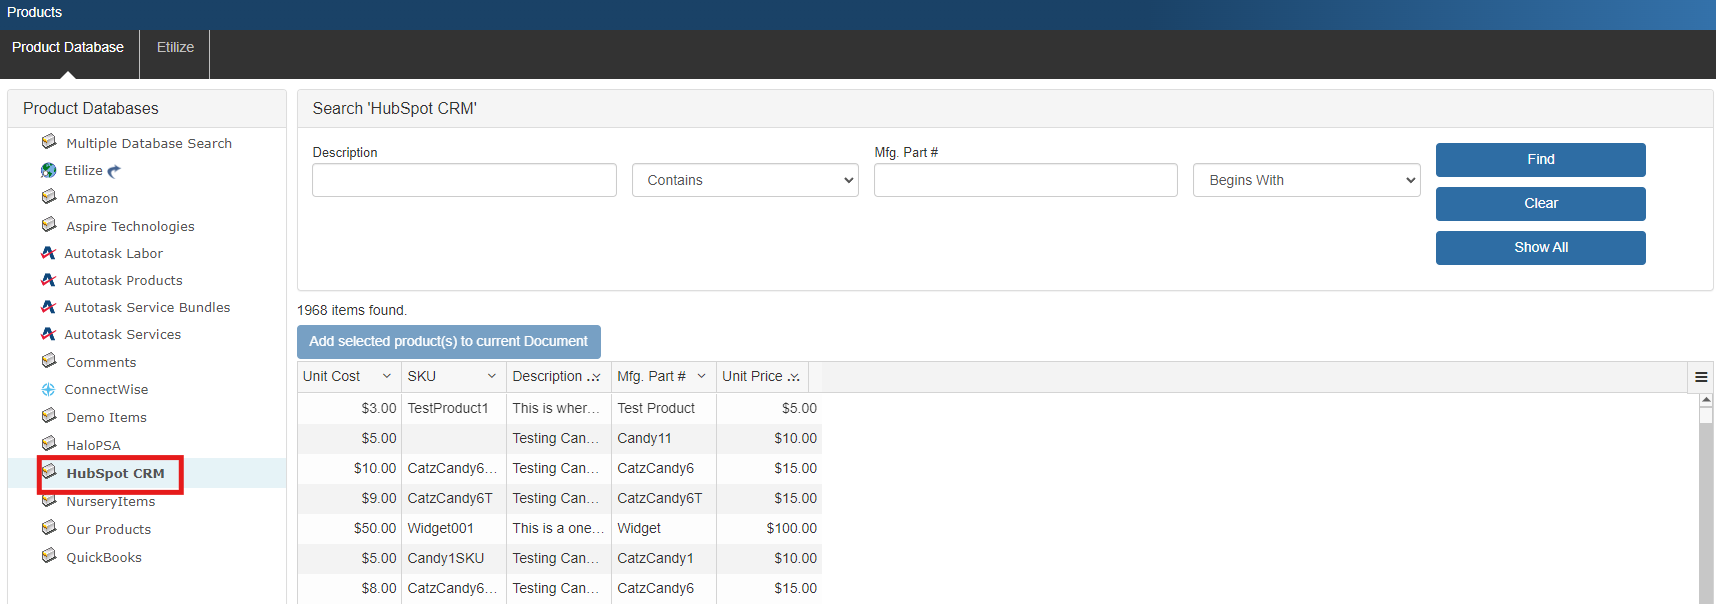Viewport: 1716px width, 604px height.
Task: Open the Description 'Contains' filter dropdown
Action: (x=744, y=180)
